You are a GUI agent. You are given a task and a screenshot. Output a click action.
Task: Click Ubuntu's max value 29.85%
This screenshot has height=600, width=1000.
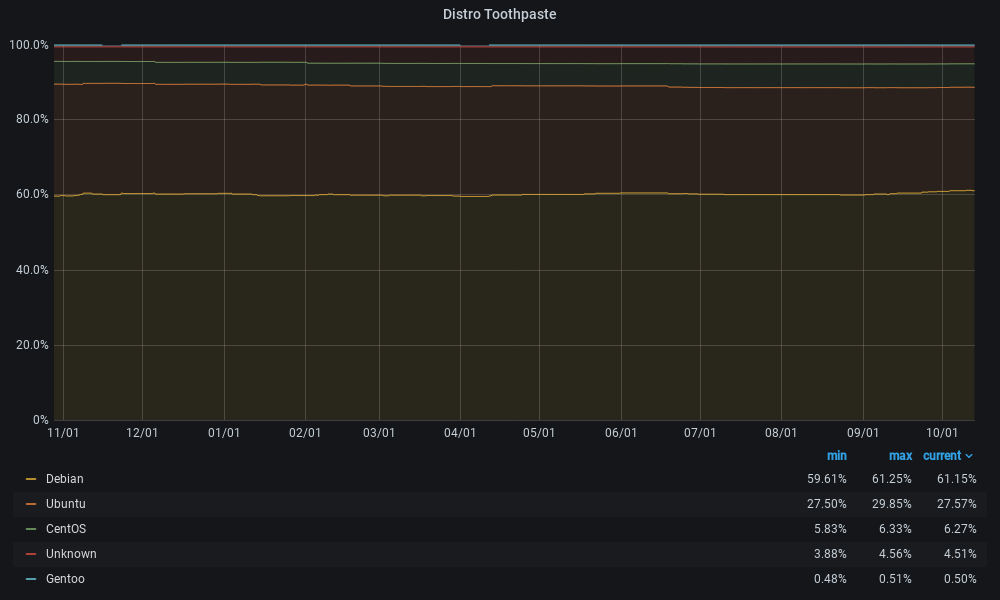890,504
